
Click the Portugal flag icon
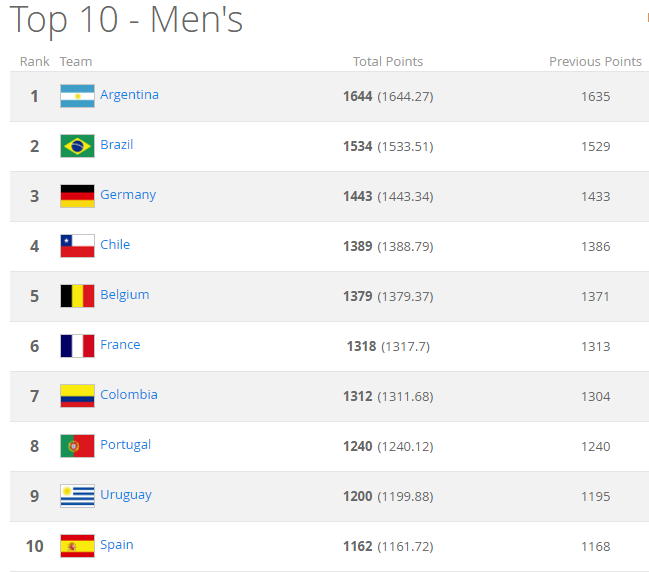tap(77, 446)
